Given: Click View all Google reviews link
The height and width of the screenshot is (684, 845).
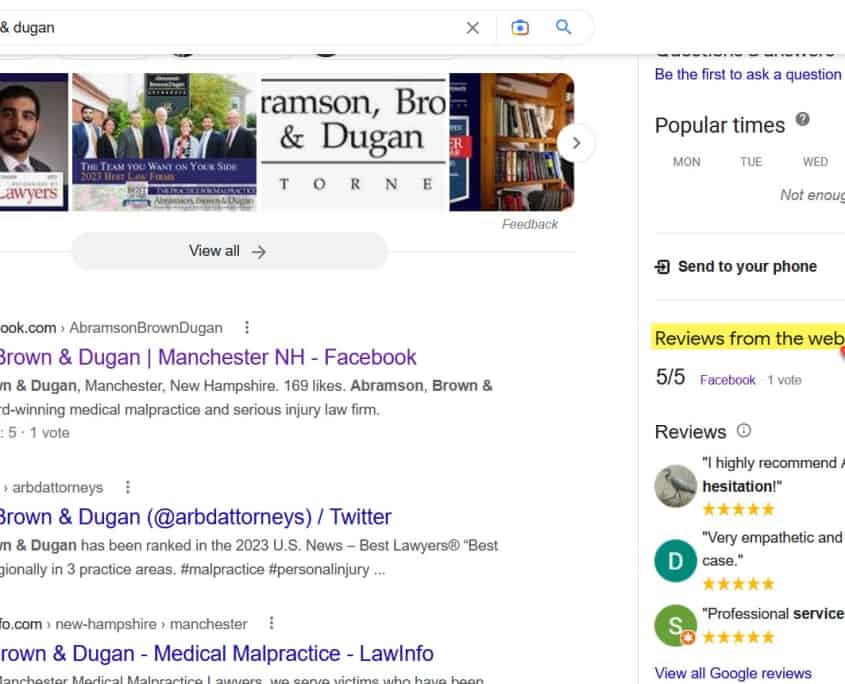Looking at the screenshot, I should (x=733, y=673).
